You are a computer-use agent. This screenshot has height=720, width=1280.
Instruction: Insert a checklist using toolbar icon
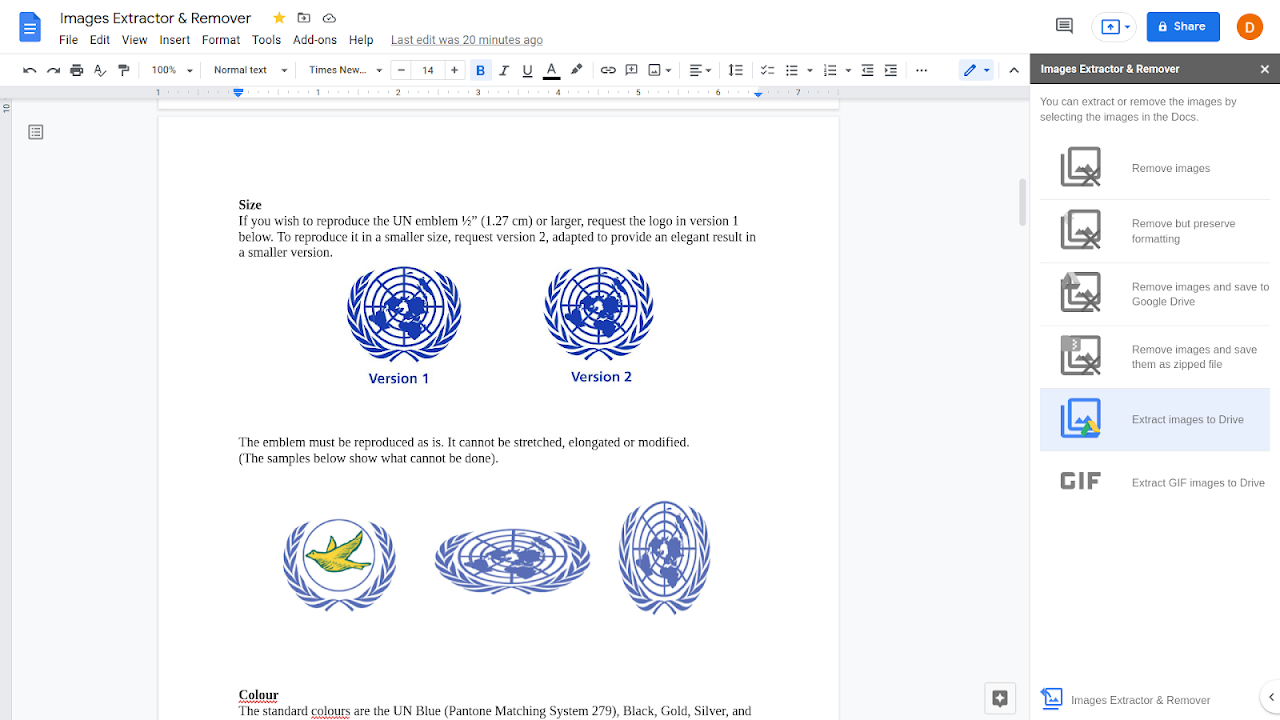(x=767, y=70)
